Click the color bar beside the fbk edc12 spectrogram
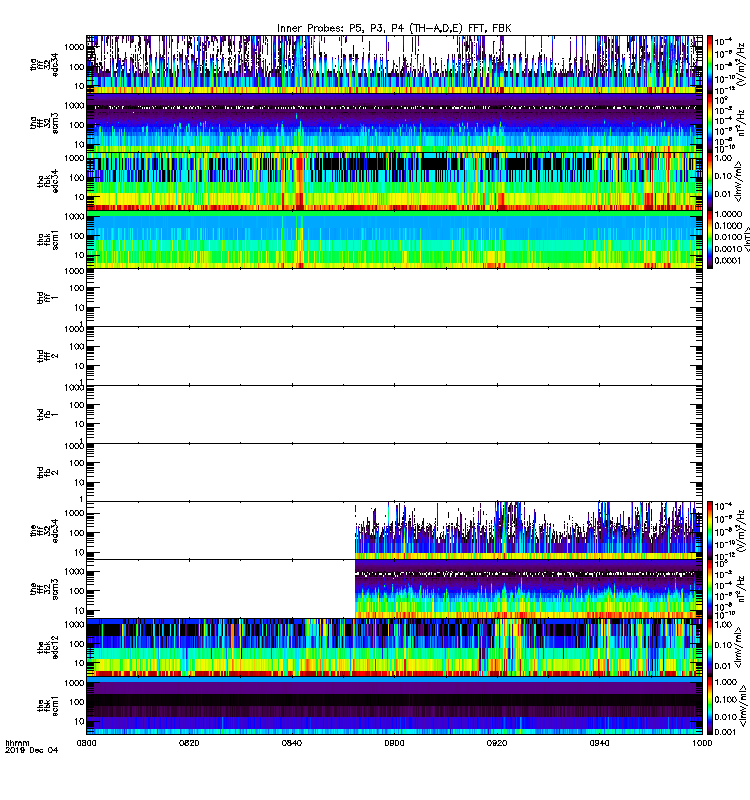Image resolution: width=750 pixels, height=800 pixels. [x=710, y=647]
